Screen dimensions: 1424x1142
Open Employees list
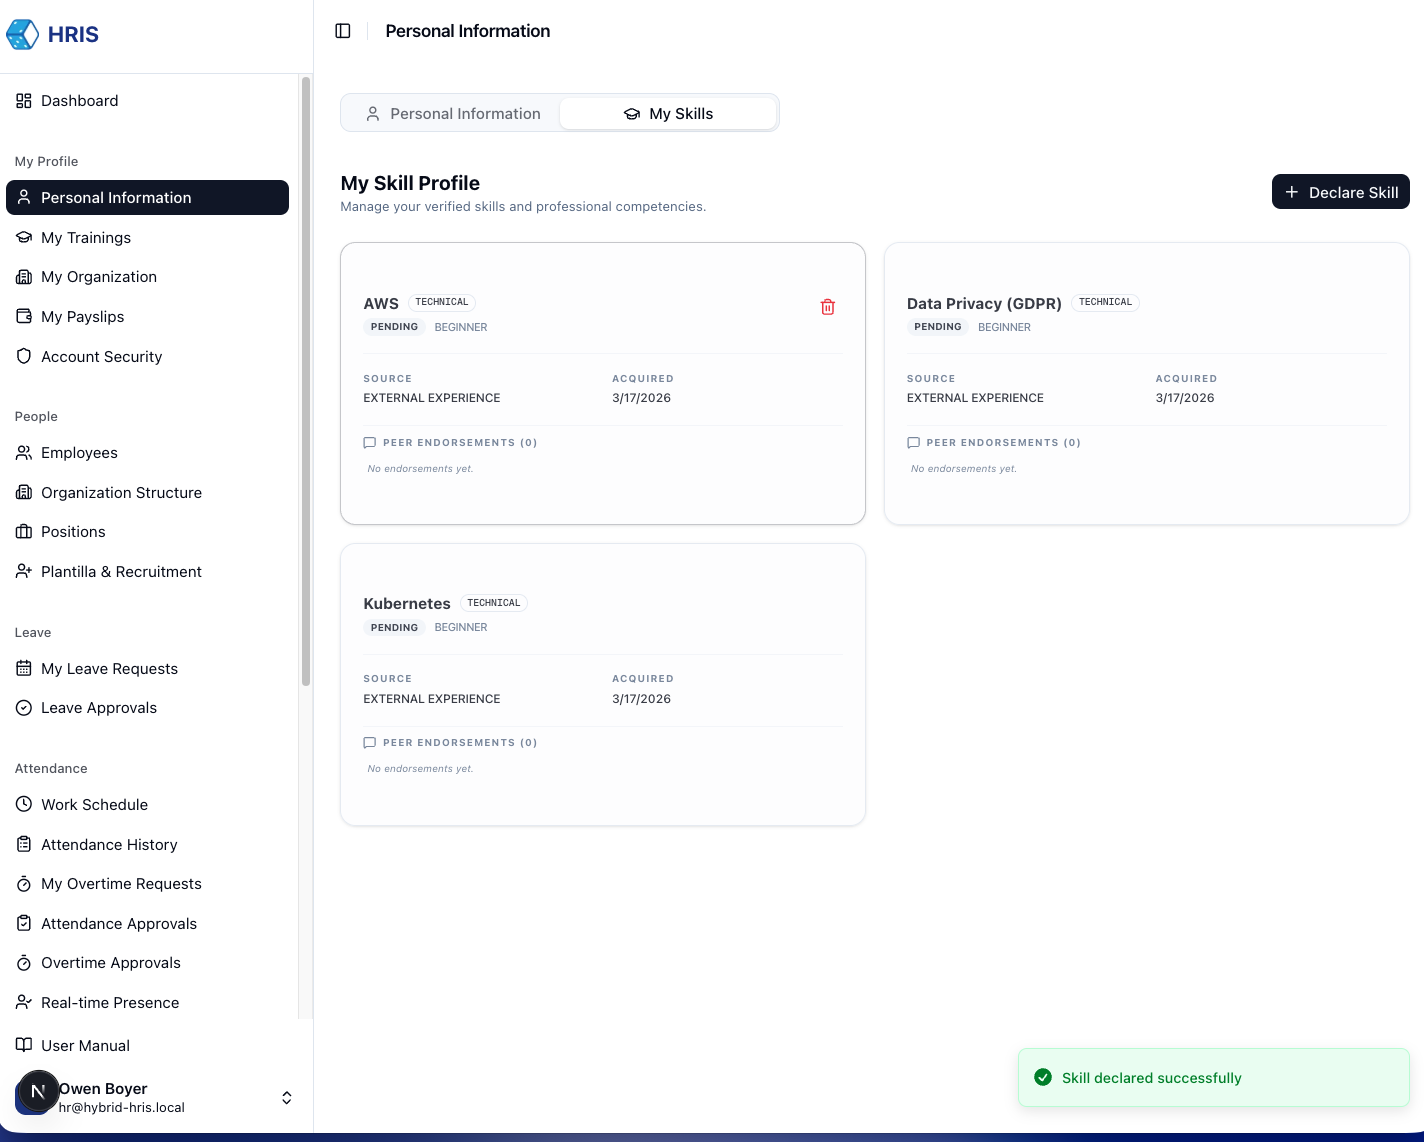[79, 453]
